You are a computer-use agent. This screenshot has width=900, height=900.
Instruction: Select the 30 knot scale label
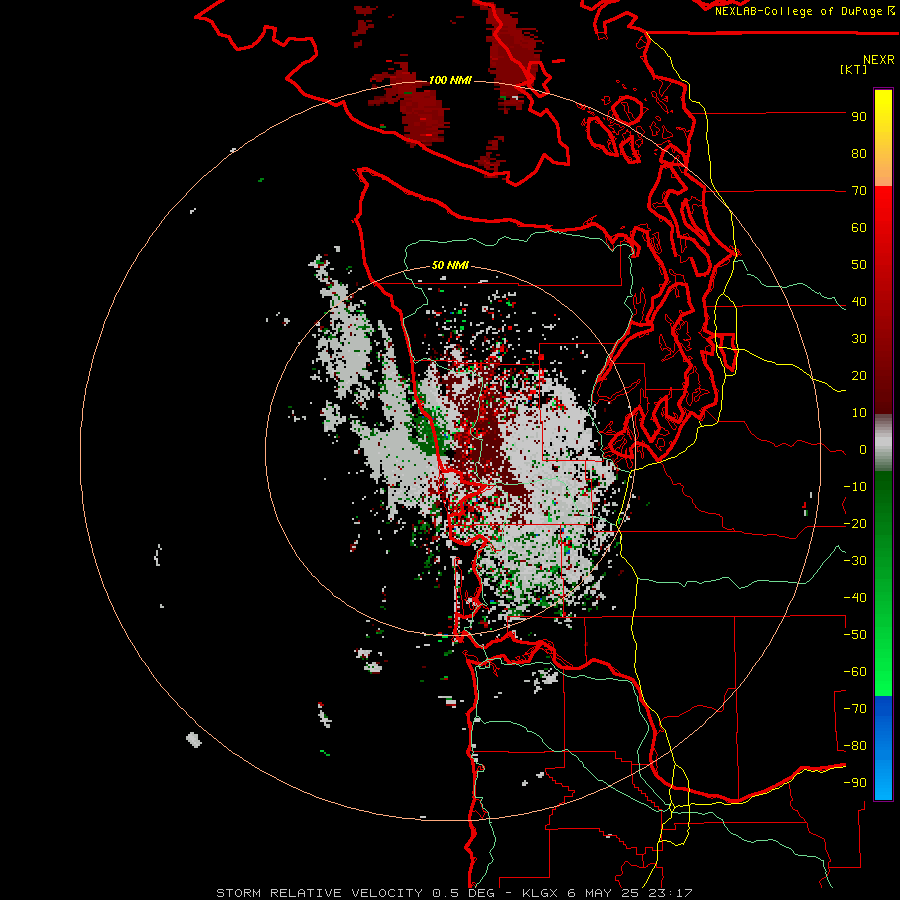point(859,339)
